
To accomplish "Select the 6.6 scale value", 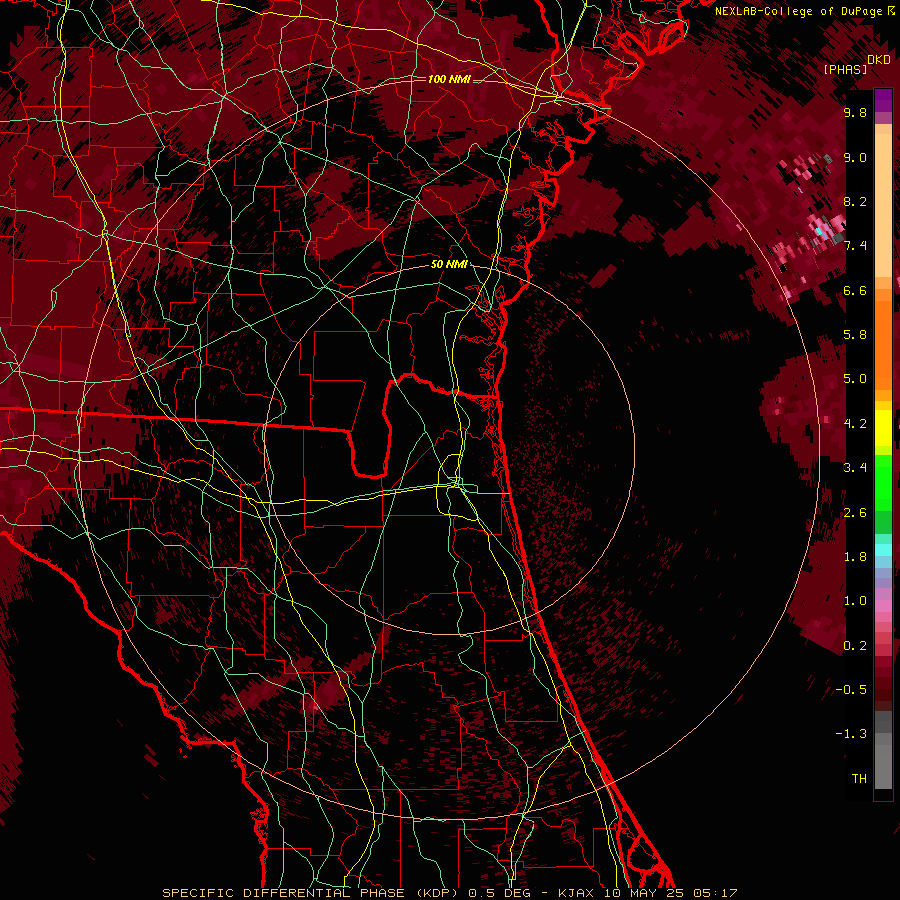I will click(x=855, y=290).
